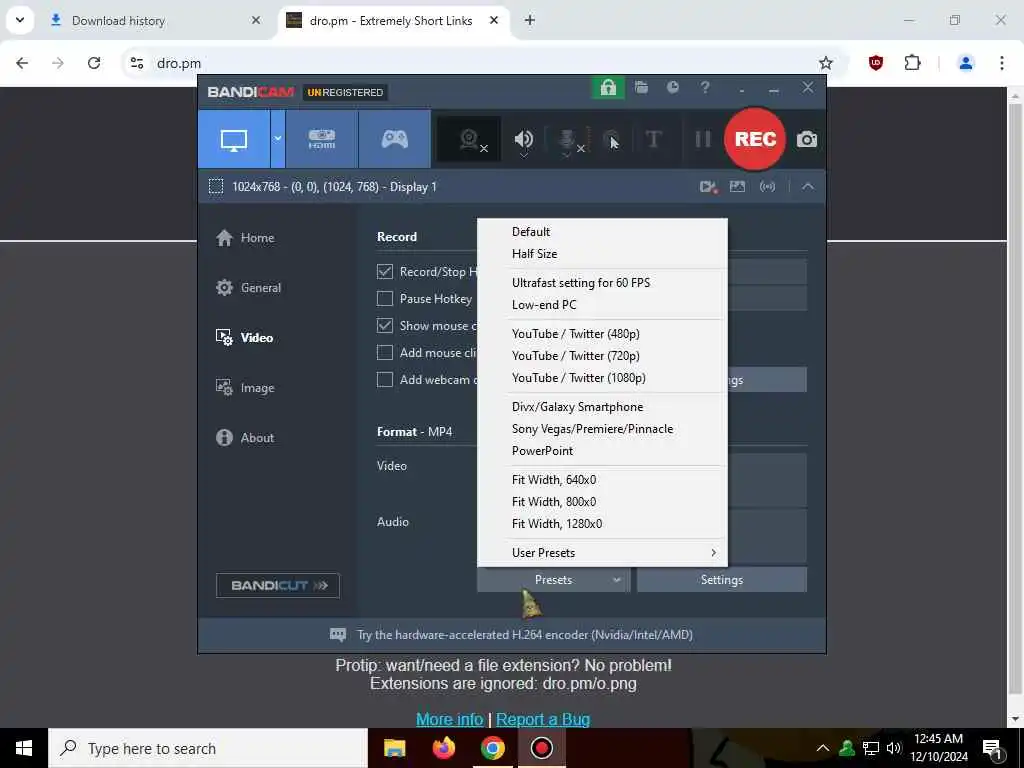Toggle speaker sound recording icon

point(524,140)
